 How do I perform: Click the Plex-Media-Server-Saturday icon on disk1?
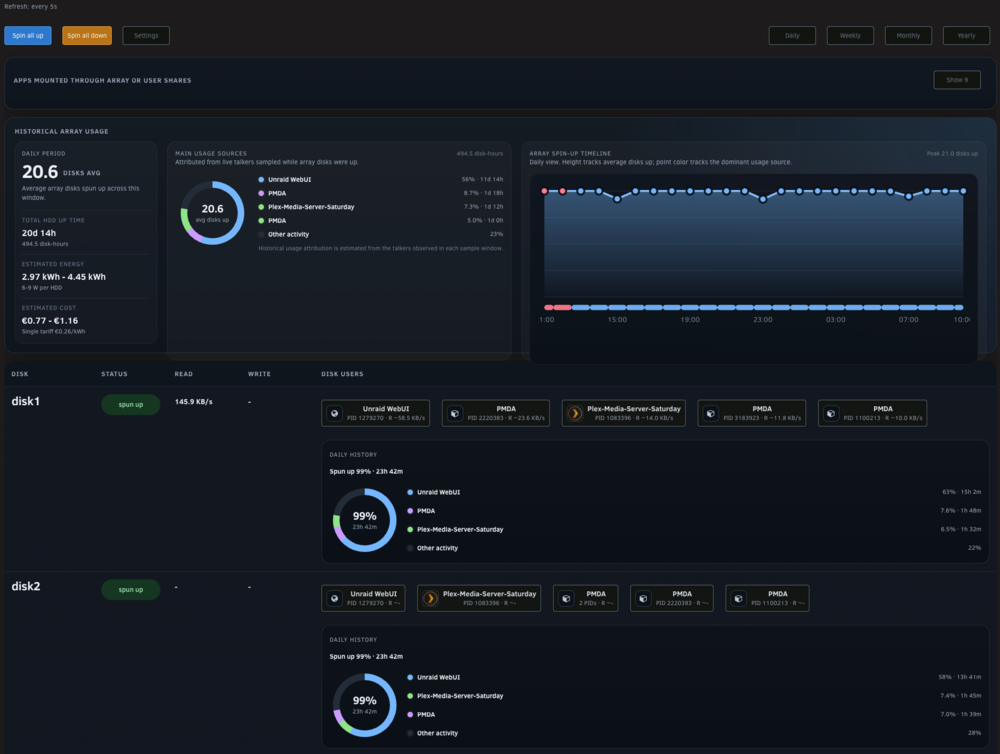pyautogui.click(x=575, y=413)
